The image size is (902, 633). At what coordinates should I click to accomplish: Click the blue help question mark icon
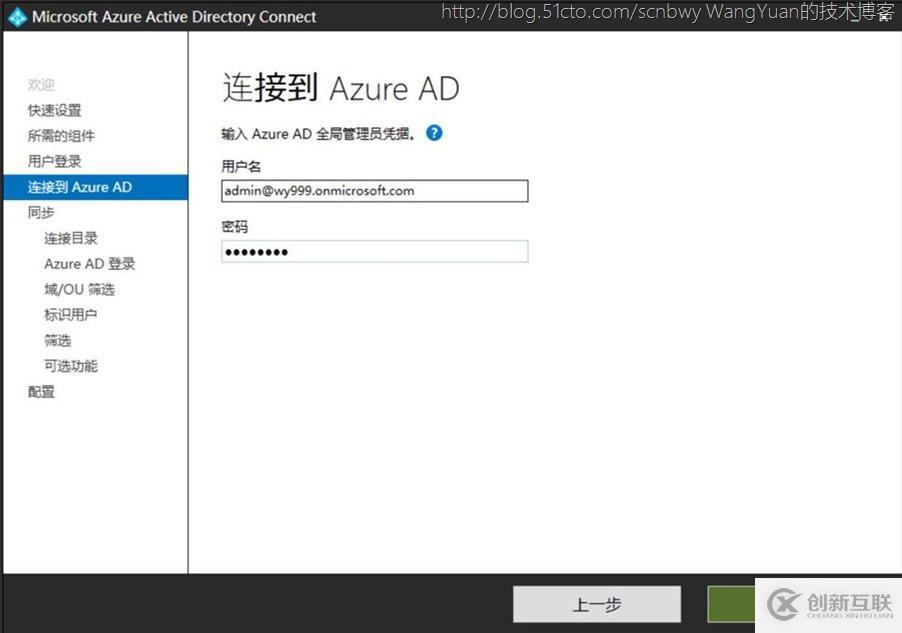coord(434,133)
